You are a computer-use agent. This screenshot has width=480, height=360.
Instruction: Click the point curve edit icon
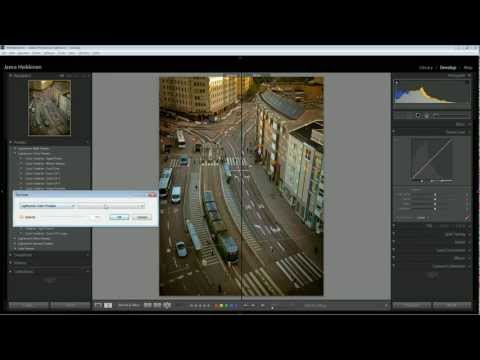467,218
